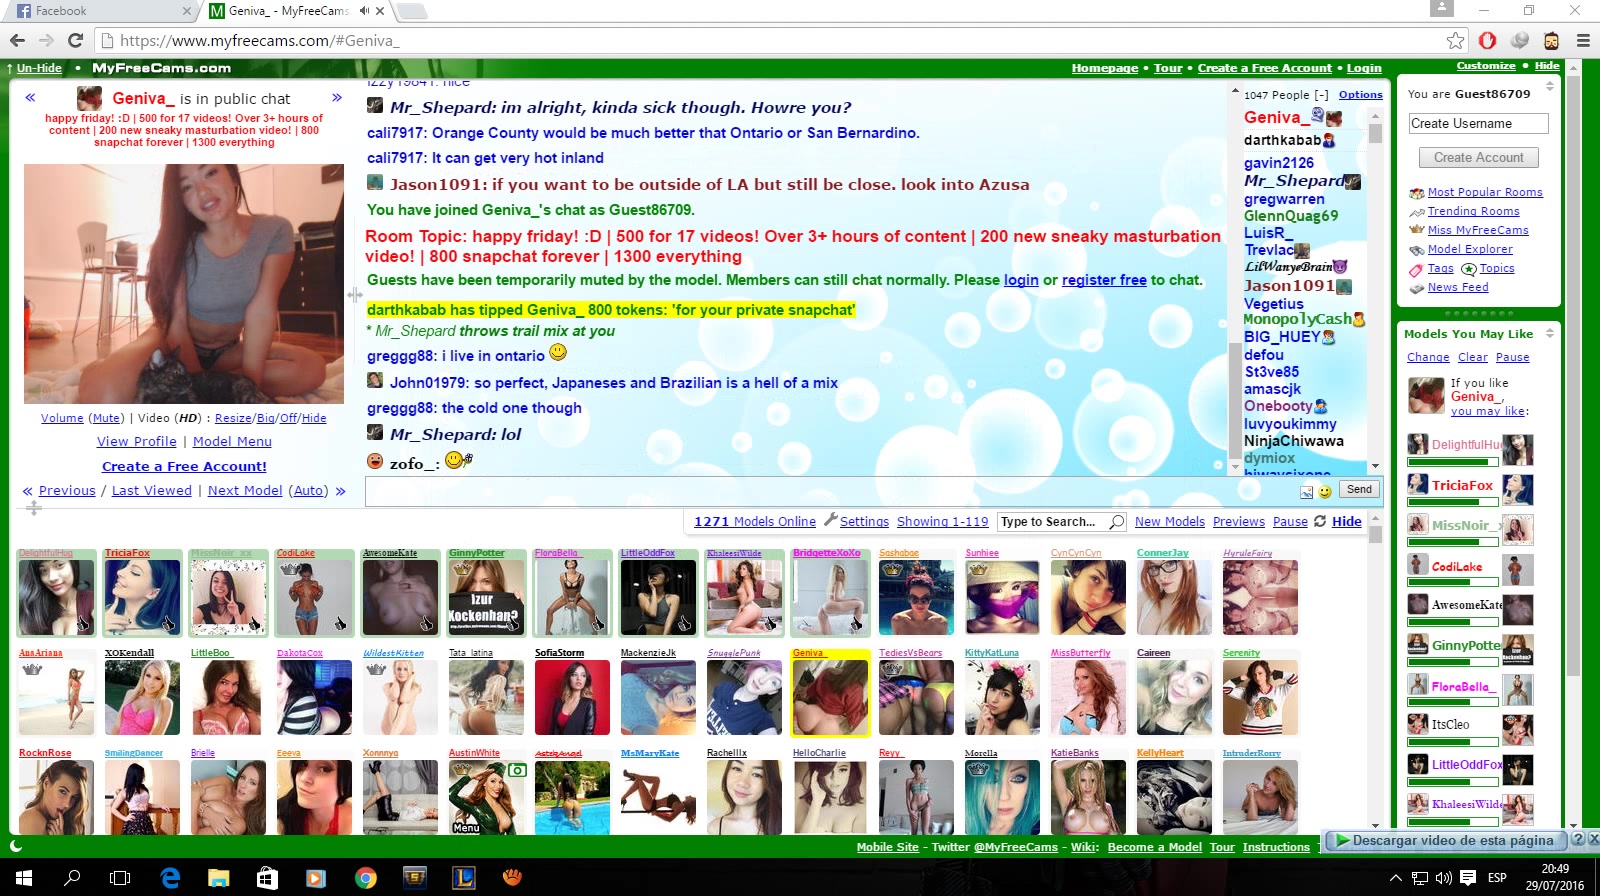
Task: Go to next model with right double-arrow
Action: [337, 97]
